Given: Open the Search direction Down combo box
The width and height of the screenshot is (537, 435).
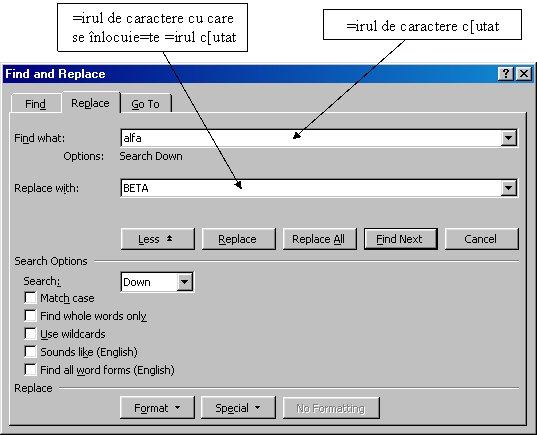Looking at the screenshot, I should click(x=158, y=282).
